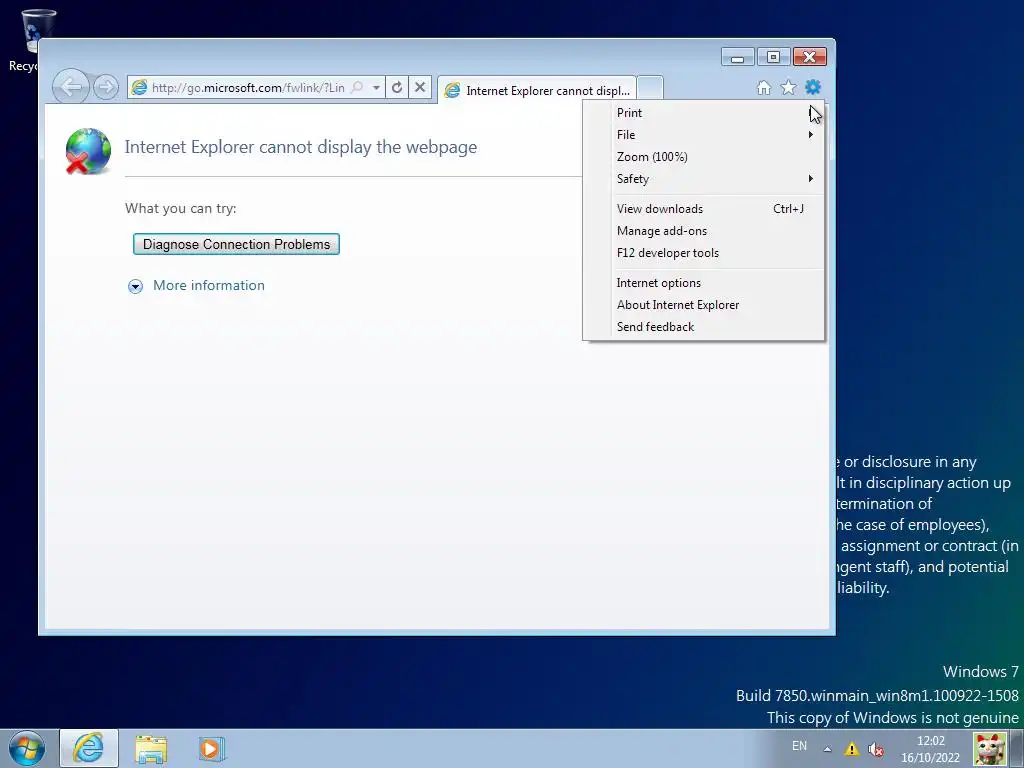Show hidden tray icons arrow

[827, 749]
